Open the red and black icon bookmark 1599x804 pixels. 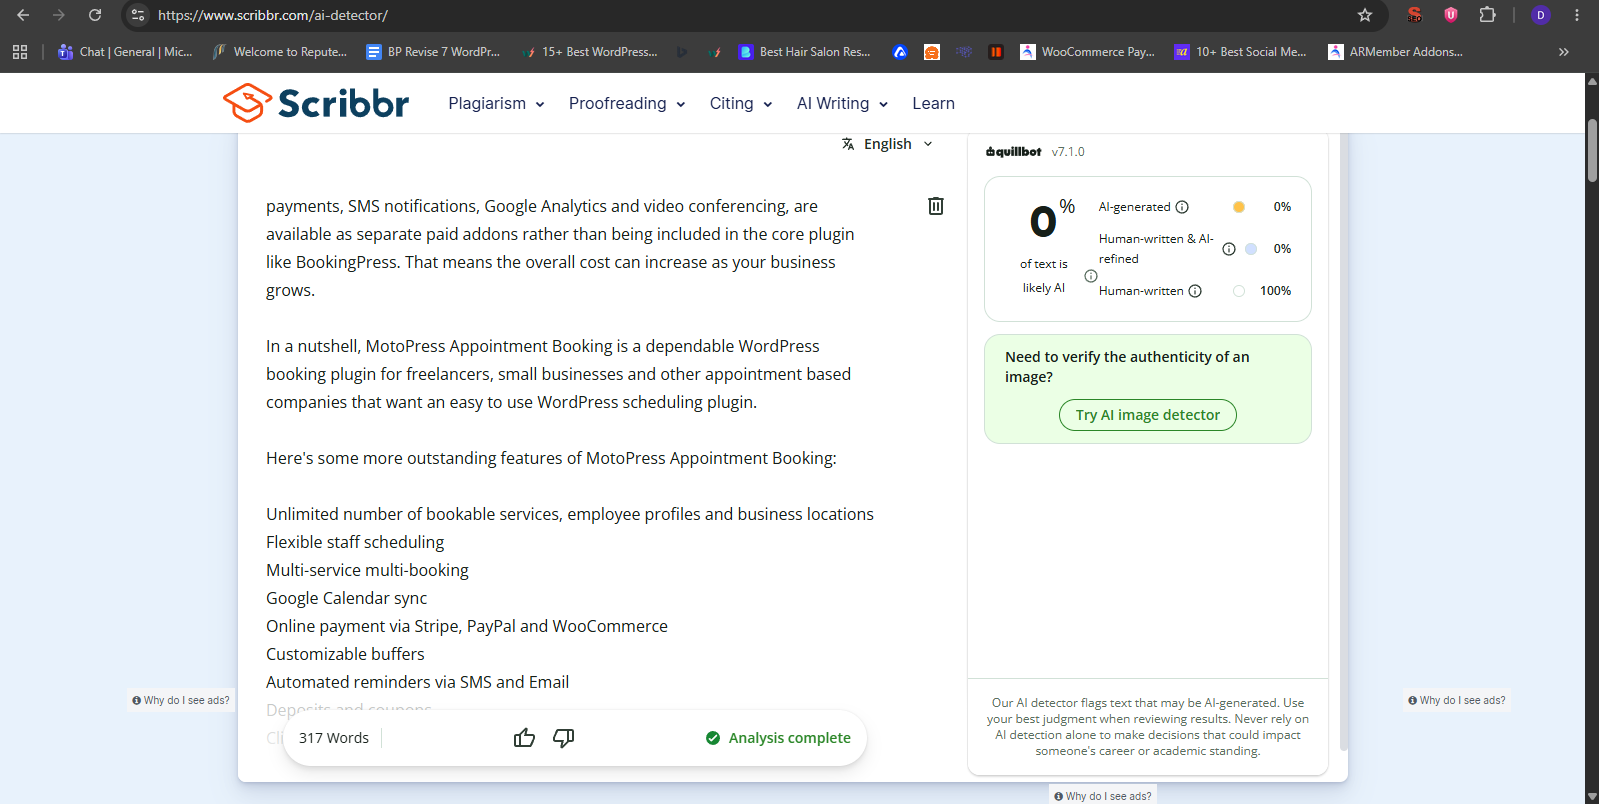[996, 52]
